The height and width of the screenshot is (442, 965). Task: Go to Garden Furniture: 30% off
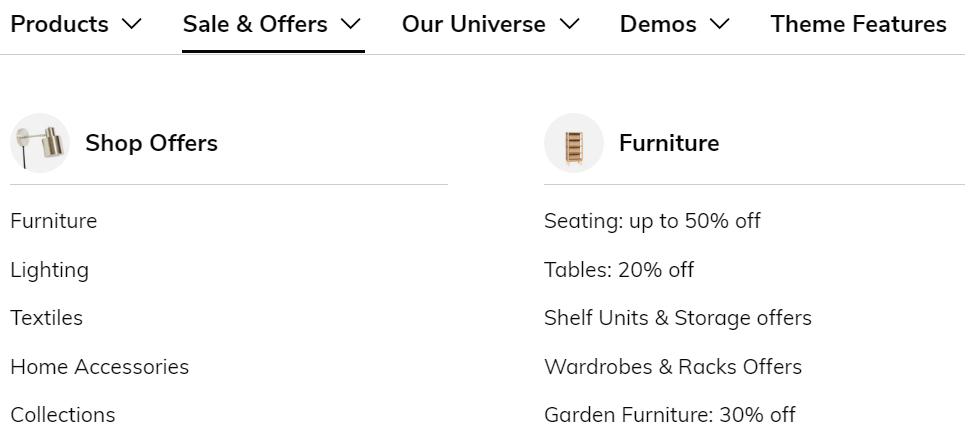click(x=670, y=414)
